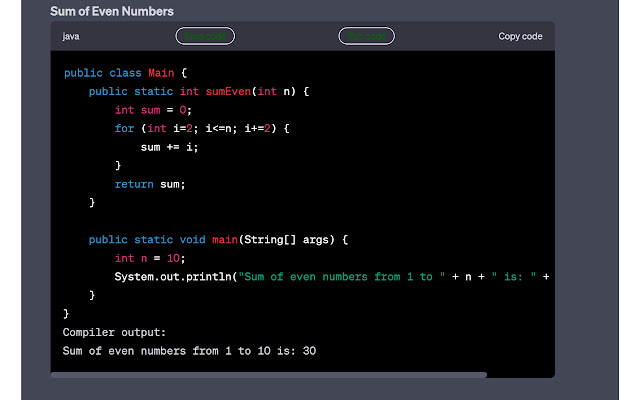Click the sumEven method name
The image size is (640, 400).
pyautogui.click(x=228, y=91)
